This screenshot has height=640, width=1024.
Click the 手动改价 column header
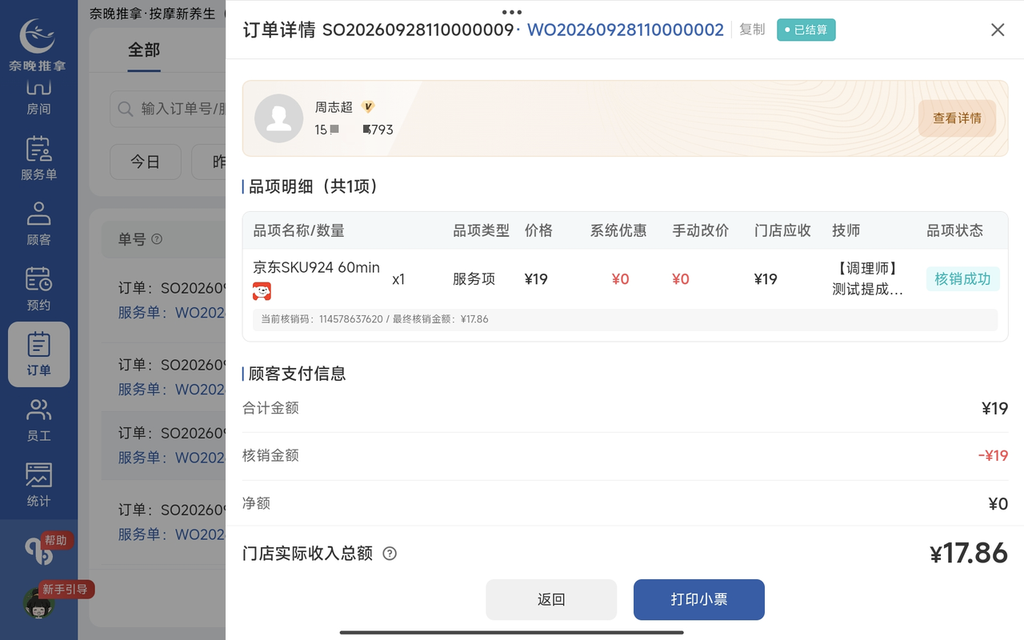tap(700, 231)
